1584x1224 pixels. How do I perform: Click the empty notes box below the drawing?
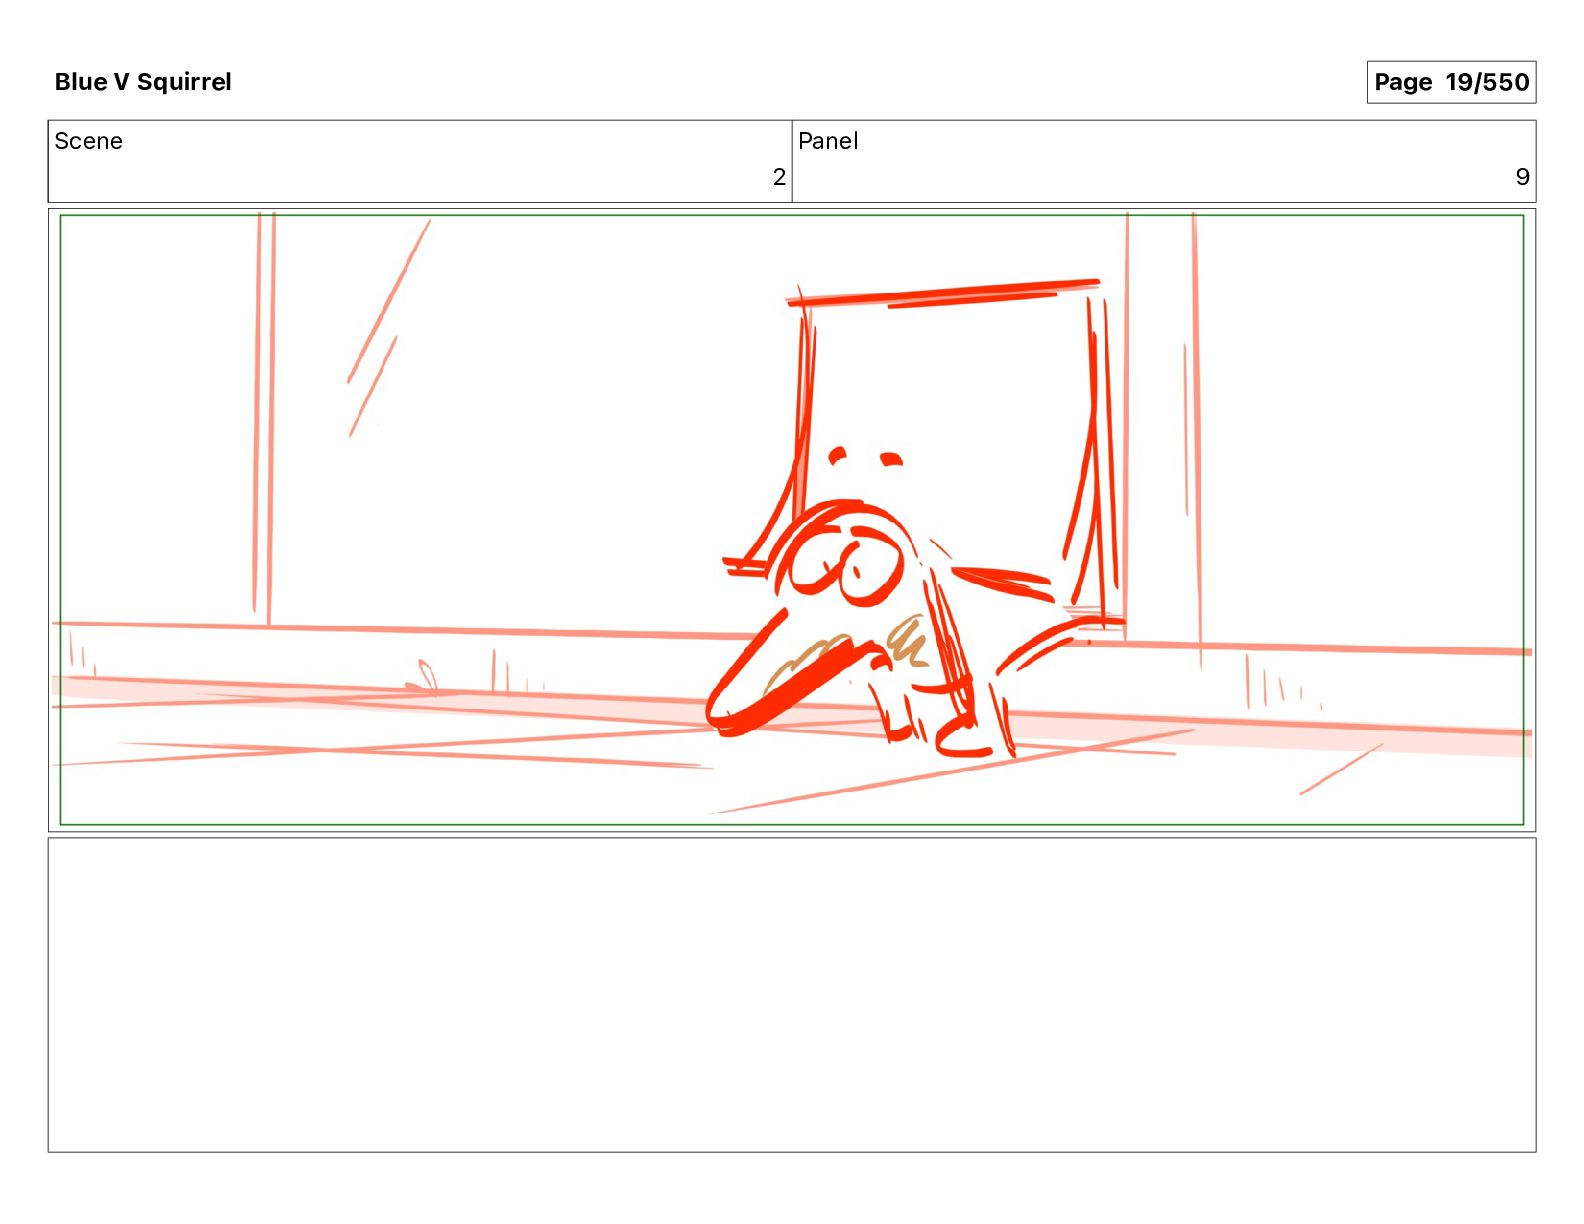[792, 995]
